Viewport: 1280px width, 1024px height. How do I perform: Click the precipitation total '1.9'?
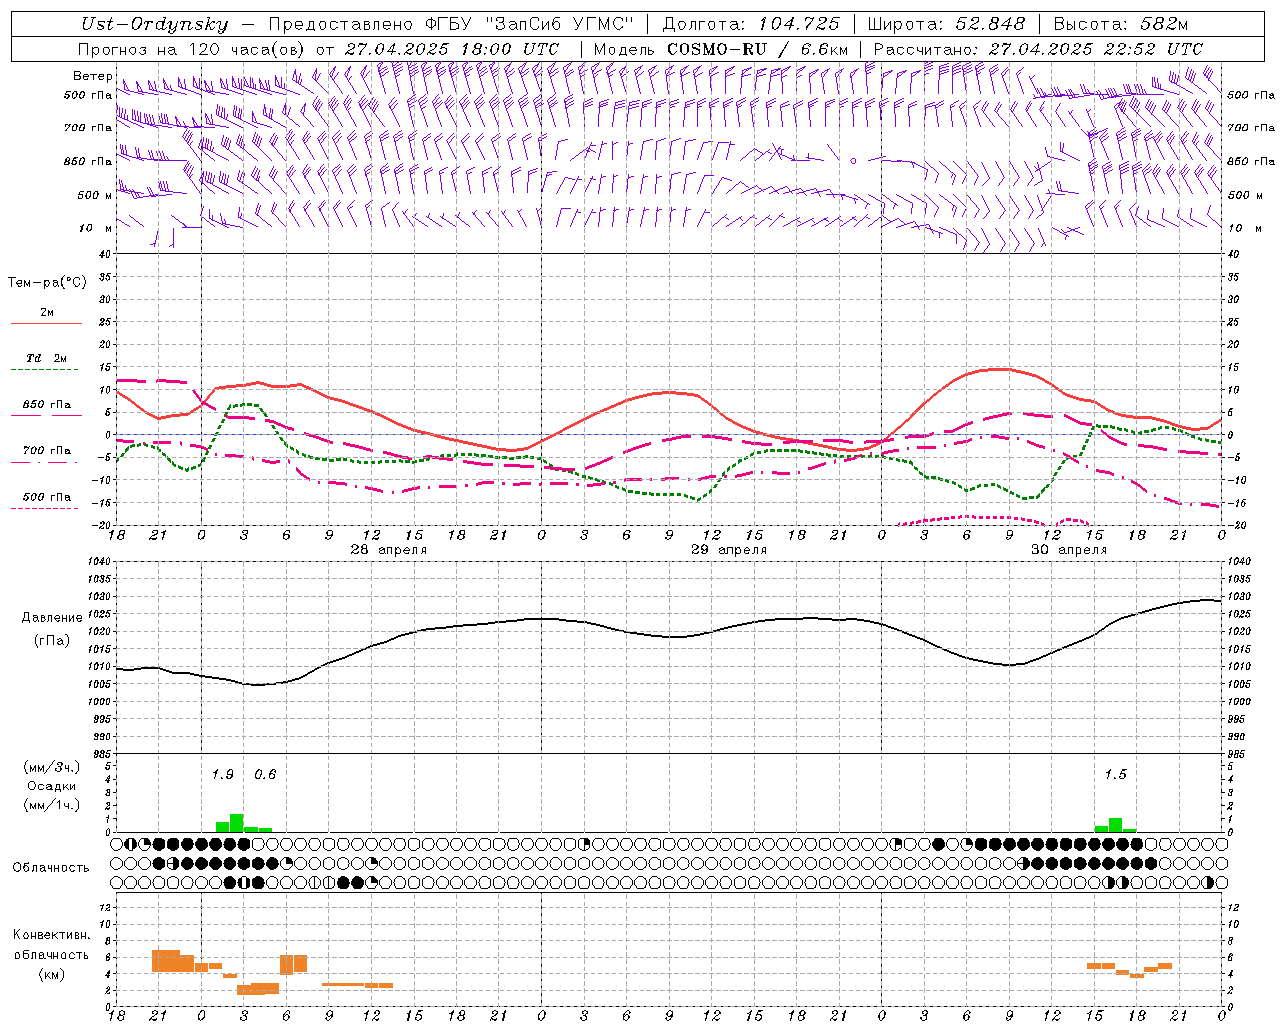click(222, 774)
